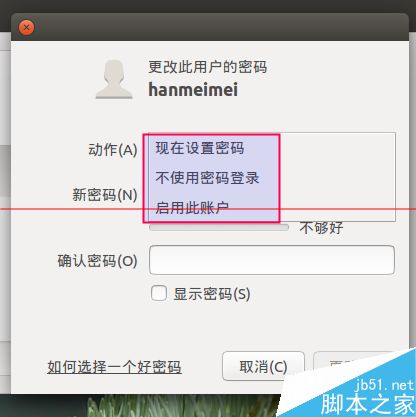Close the change password dialog
The height and width of the screenshot is (417, 416).
tap(26, 28)
